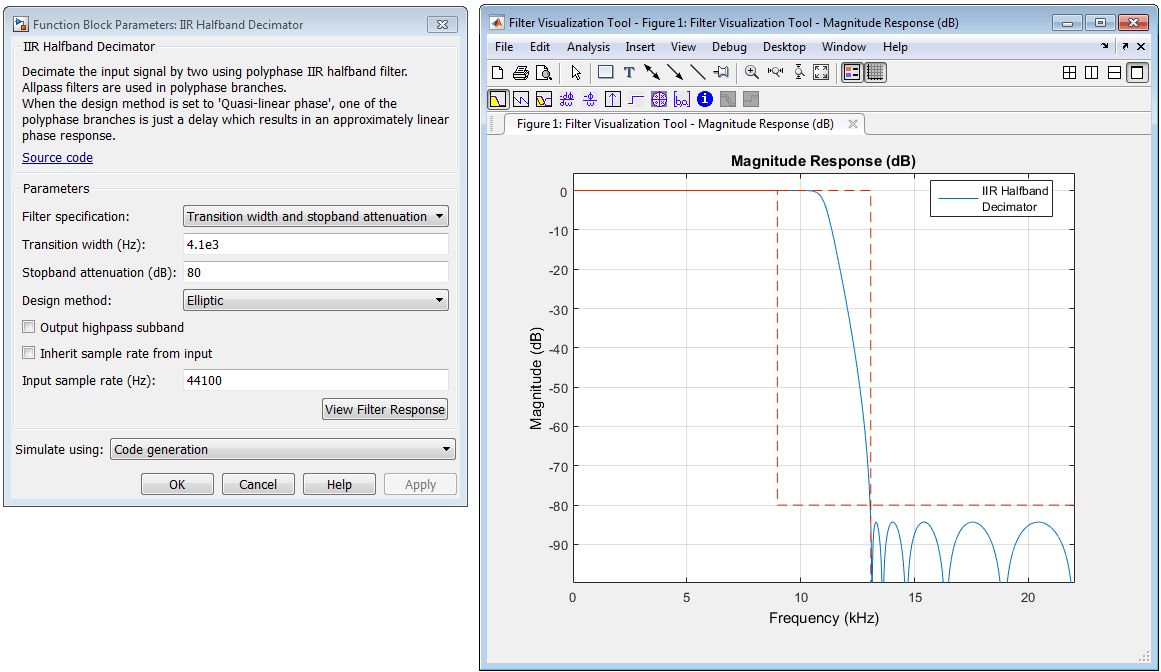Screen dimensions: 1161x672
Task: Click Magnitude Response Estimate icon
Action: click(728, 99)
